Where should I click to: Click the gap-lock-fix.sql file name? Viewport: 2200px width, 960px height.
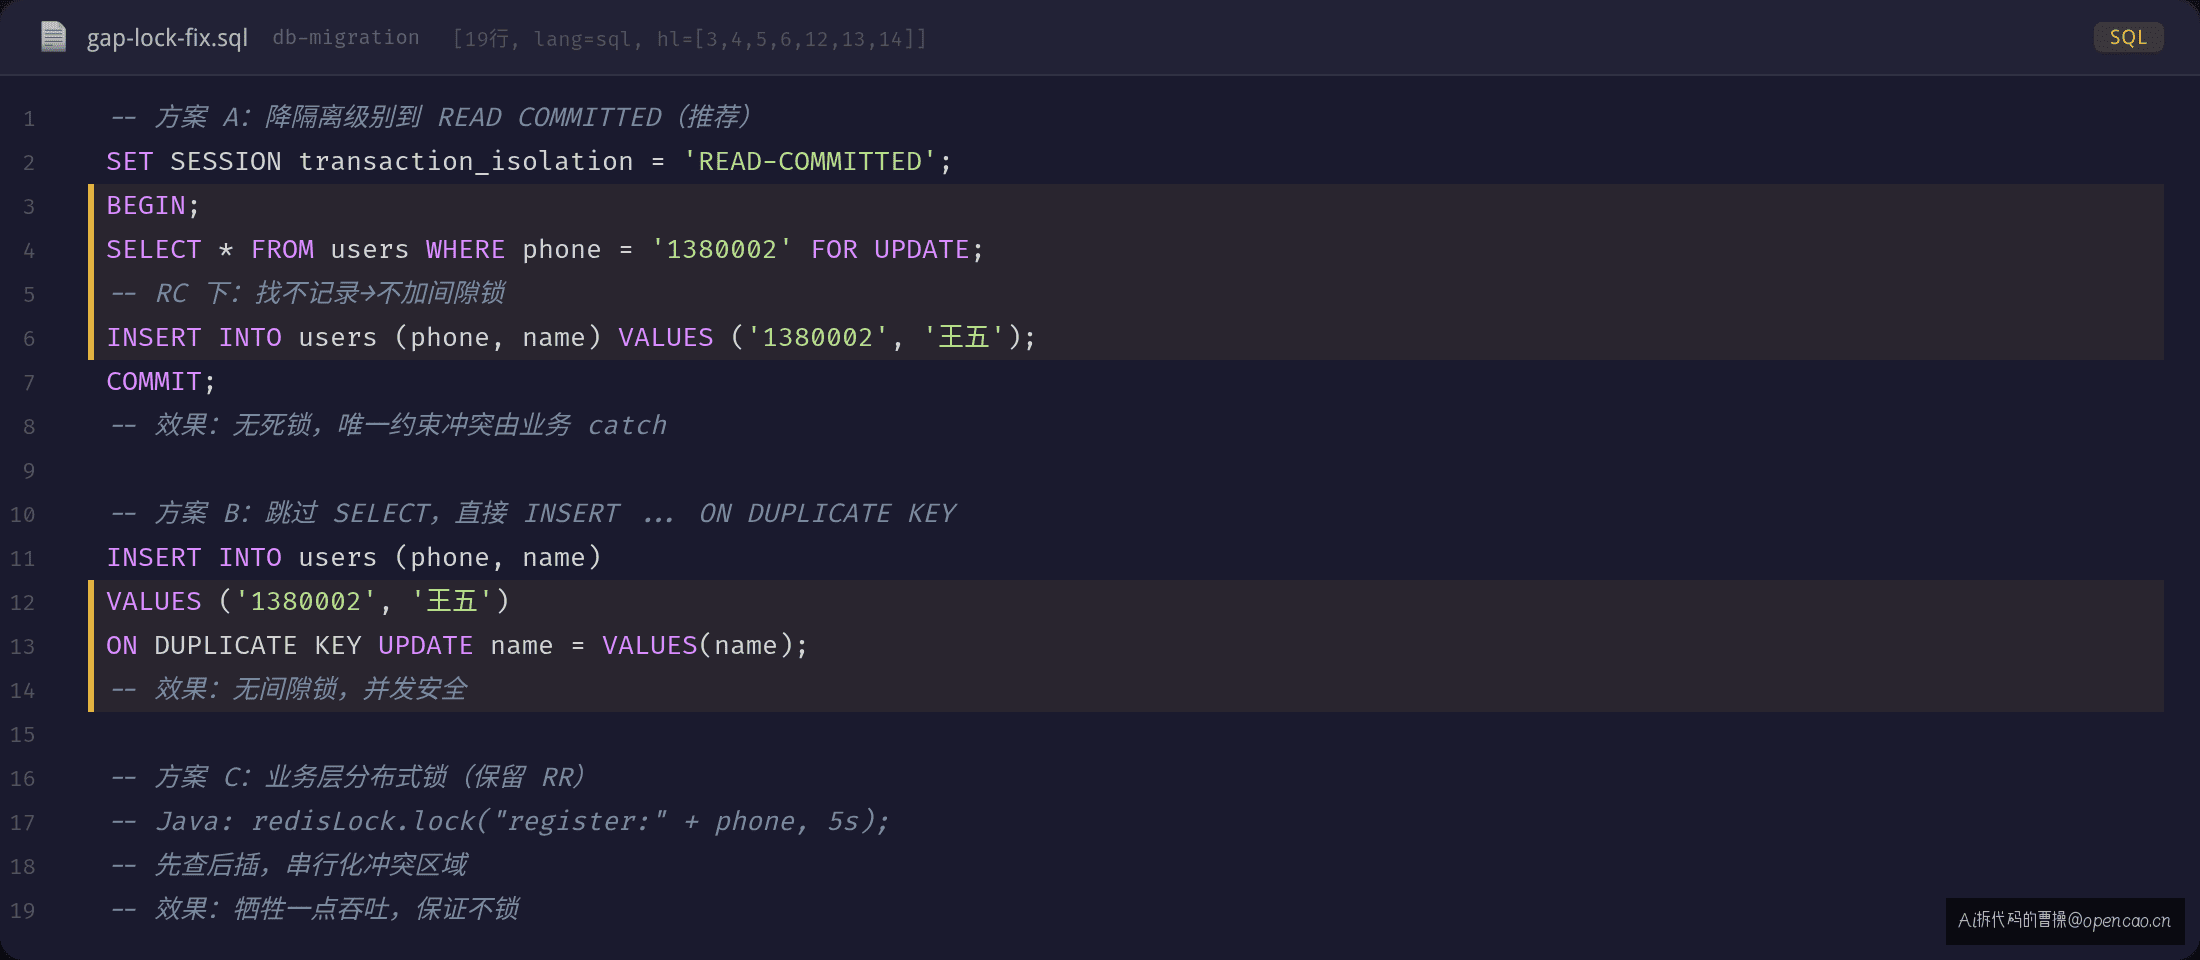pyautogui.click(x=167, y=38)
